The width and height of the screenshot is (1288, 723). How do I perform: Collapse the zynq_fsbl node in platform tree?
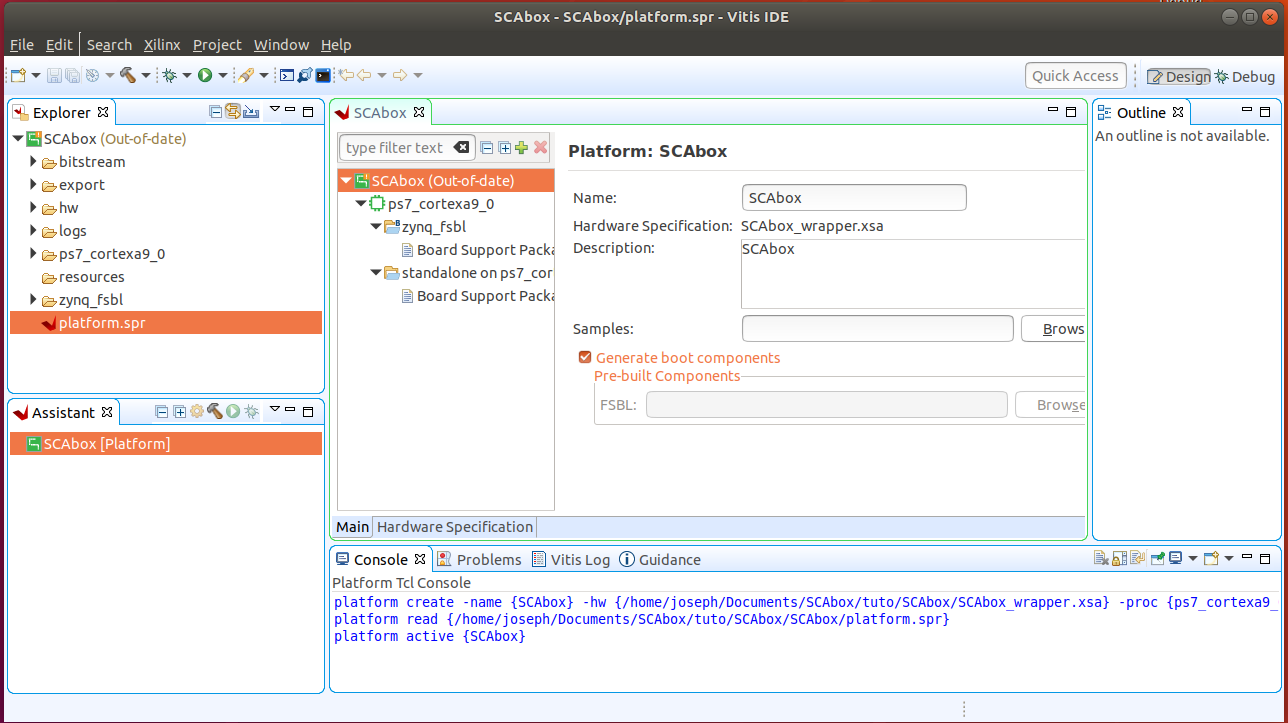[377, 227]
